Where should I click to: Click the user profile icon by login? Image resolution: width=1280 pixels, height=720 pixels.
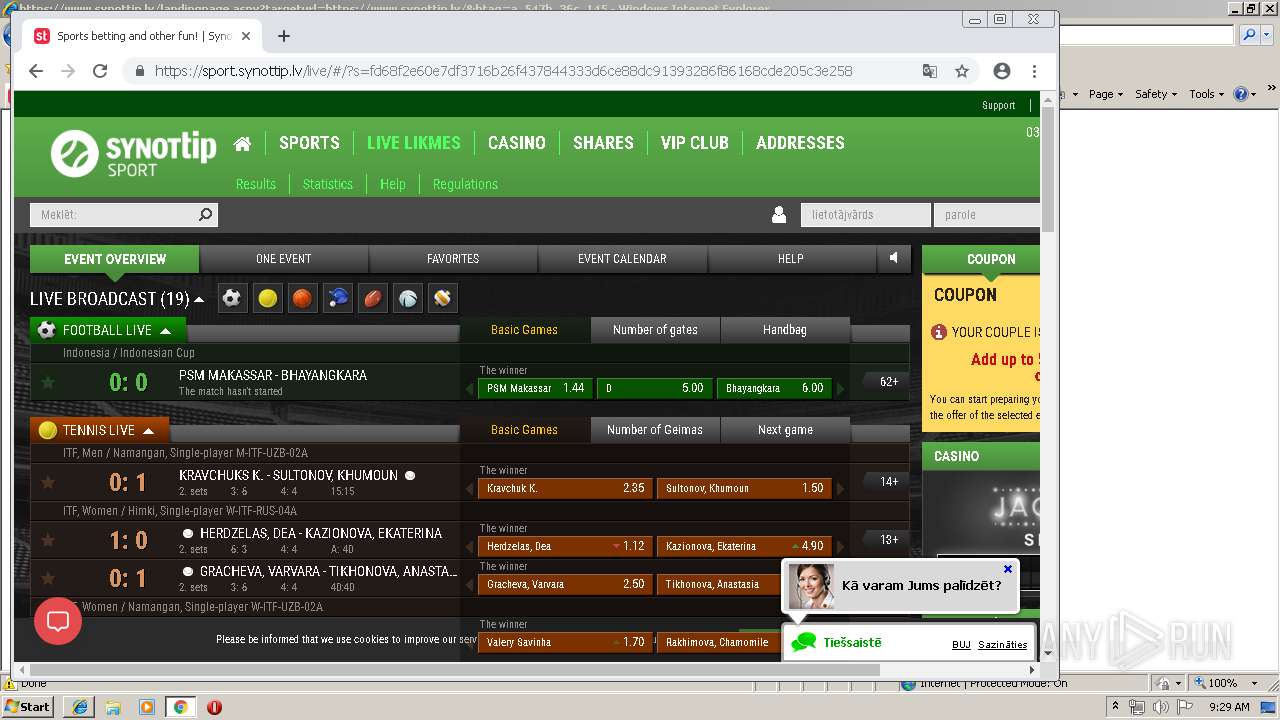[x=779, y=214]
